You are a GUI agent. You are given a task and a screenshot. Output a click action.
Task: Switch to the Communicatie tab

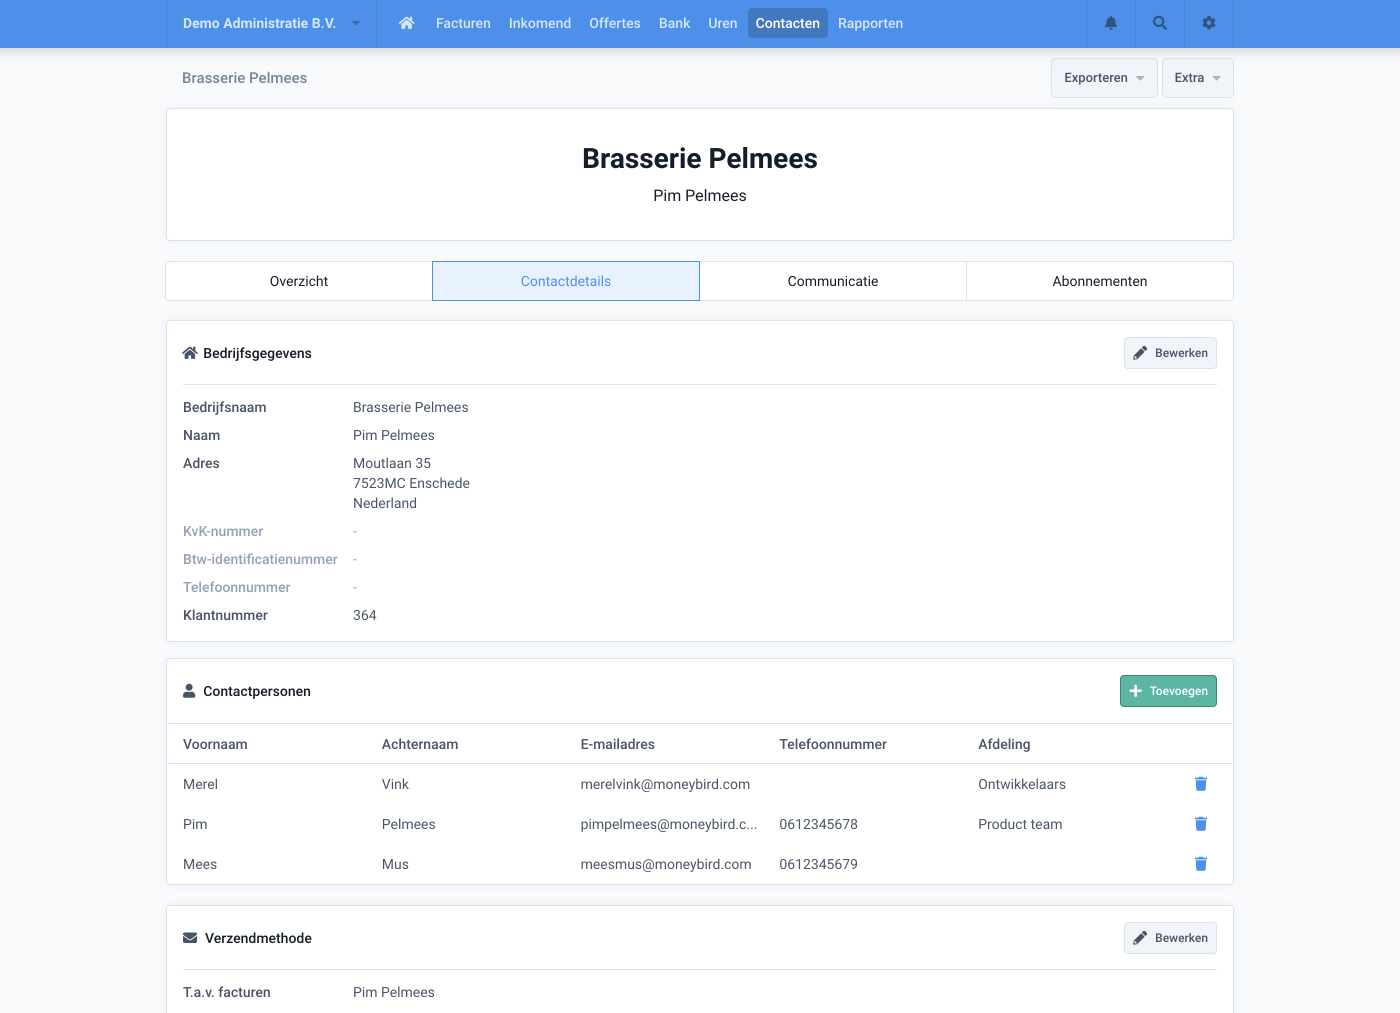(x=833, y=281)
